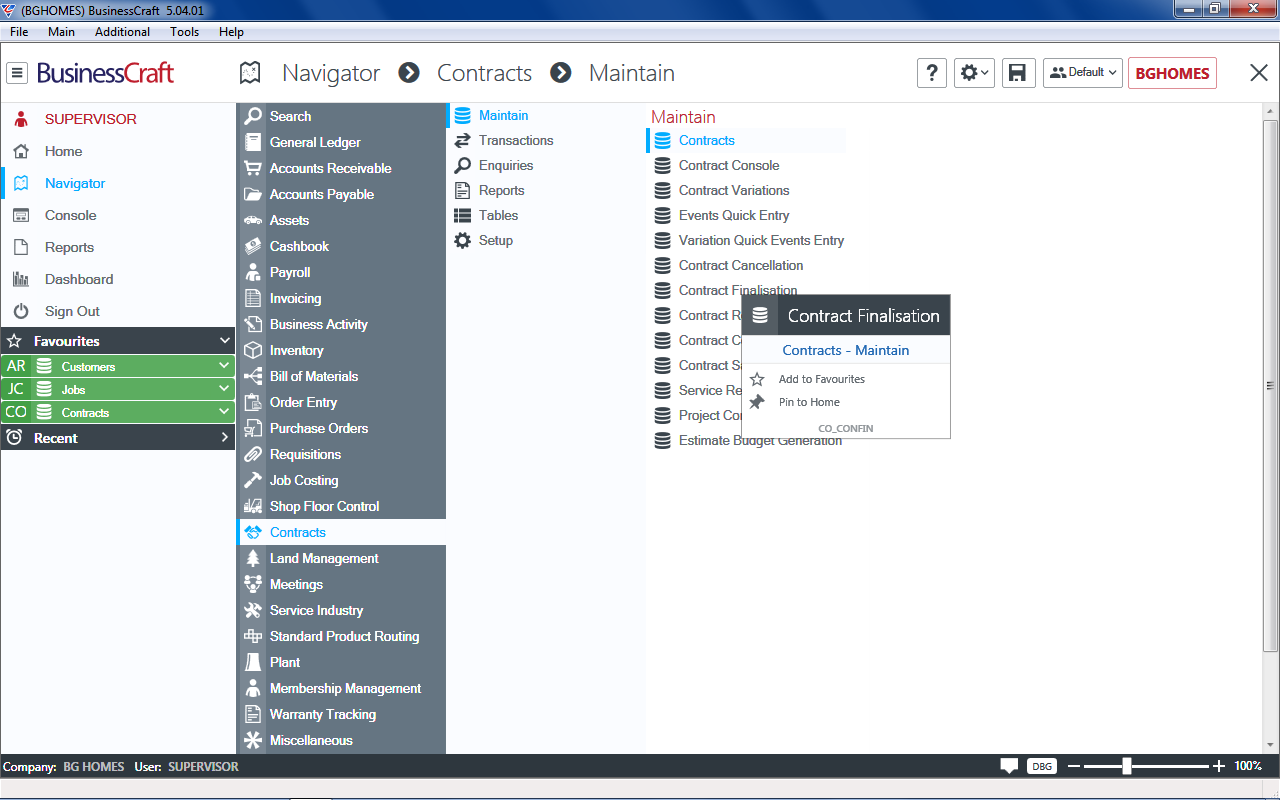Open the Main menu

61,32
